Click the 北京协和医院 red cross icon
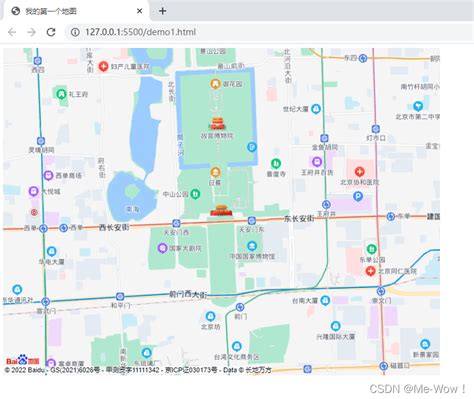 point(359,172)
